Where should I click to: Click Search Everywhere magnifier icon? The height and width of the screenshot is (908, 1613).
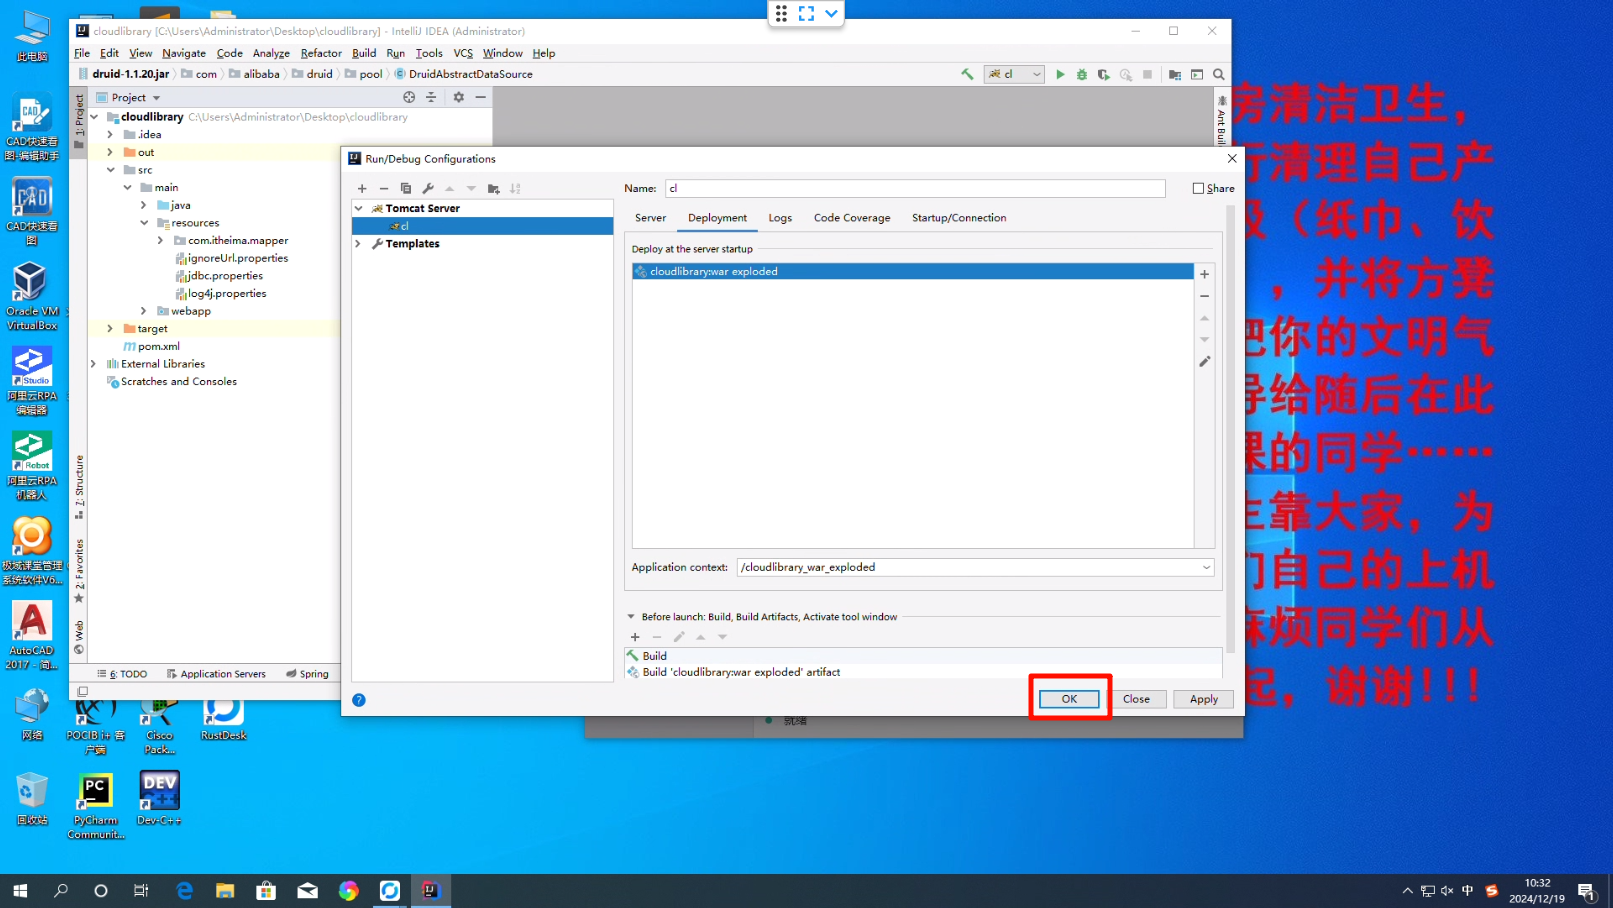1219,74
